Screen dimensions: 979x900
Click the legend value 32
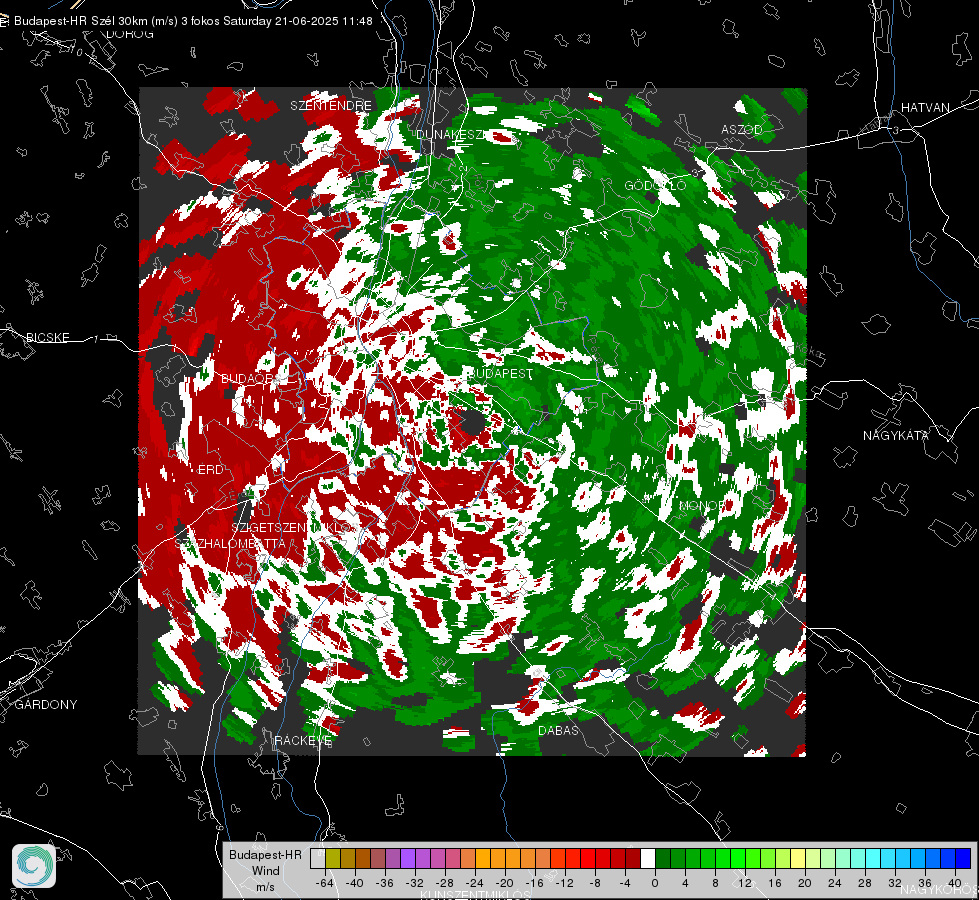pos(895,883)
